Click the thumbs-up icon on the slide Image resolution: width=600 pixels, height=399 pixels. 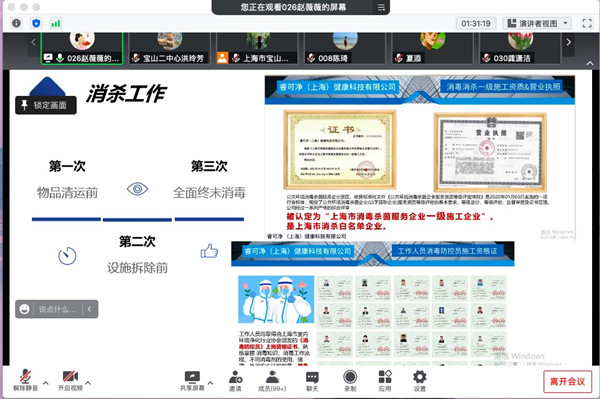(x=209, y=251)
